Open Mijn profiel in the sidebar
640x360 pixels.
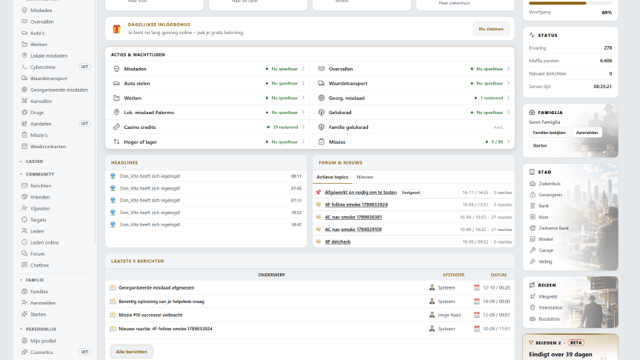[x=43, y=340]
